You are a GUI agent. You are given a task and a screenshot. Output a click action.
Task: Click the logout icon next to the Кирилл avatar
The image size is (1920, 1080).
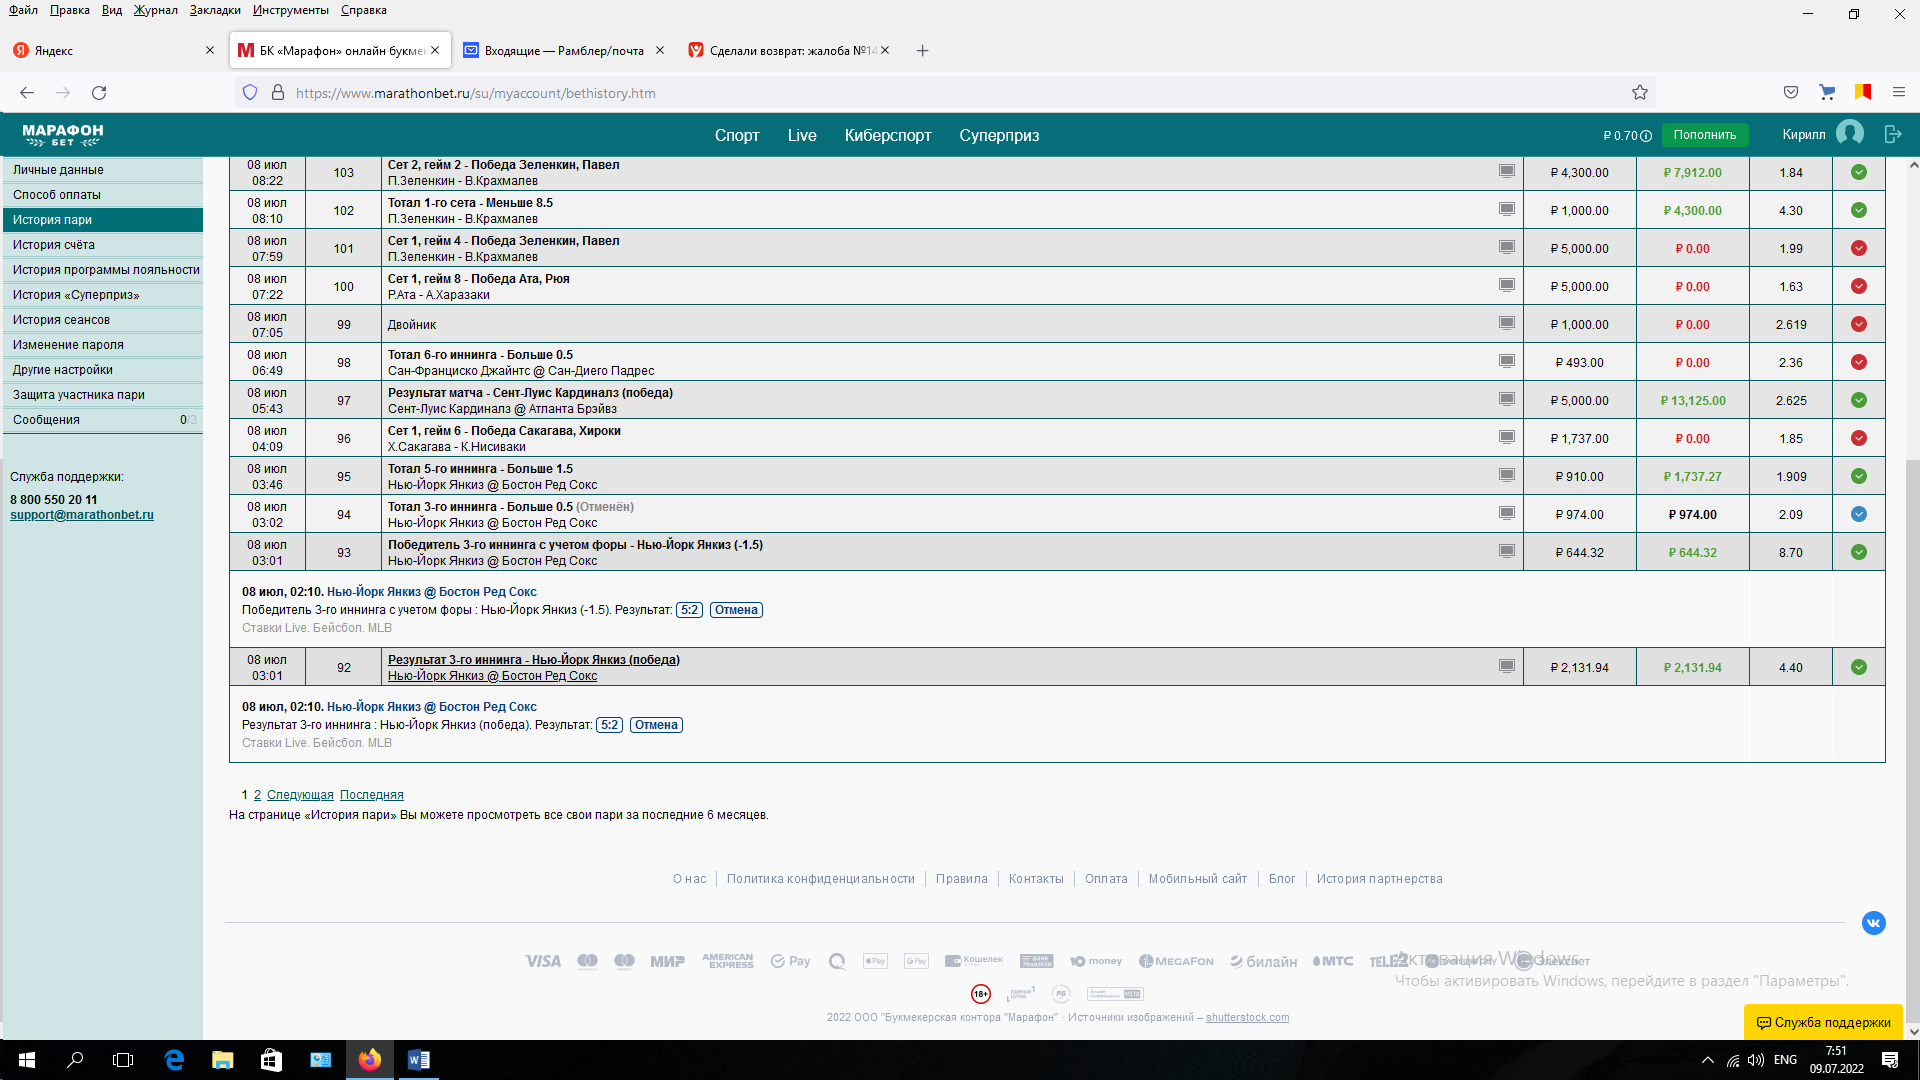[1892, 134]
